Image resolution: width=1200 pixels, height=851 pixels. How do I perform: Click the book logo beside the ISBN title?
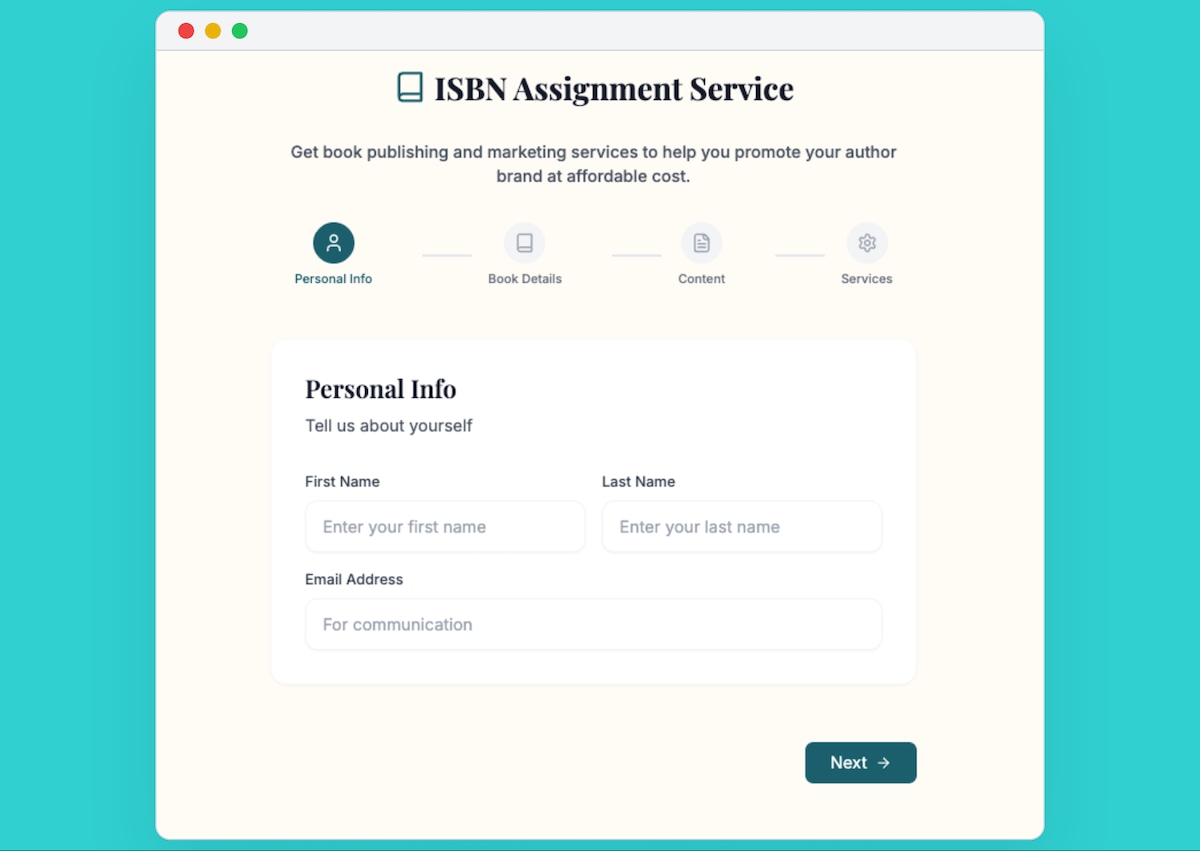click(410, 88)
